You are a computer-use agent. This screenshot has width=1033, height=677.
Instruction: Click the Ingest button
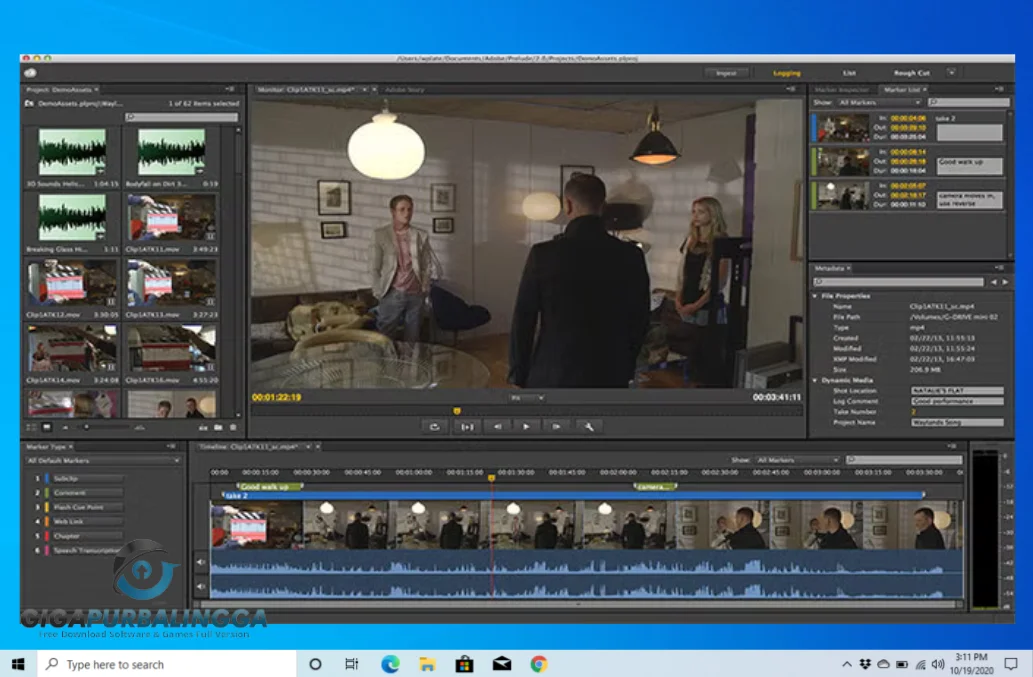(725, 72)
